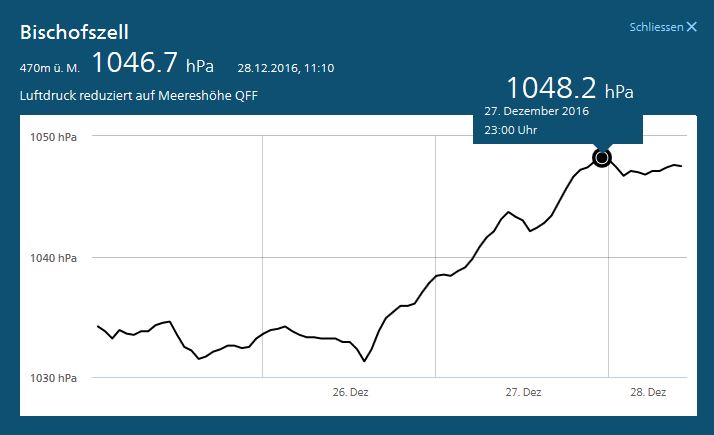Screen dimensions: 714x435
Task: Click the '27. Dez' date axis label
Action: coord(523,393)
